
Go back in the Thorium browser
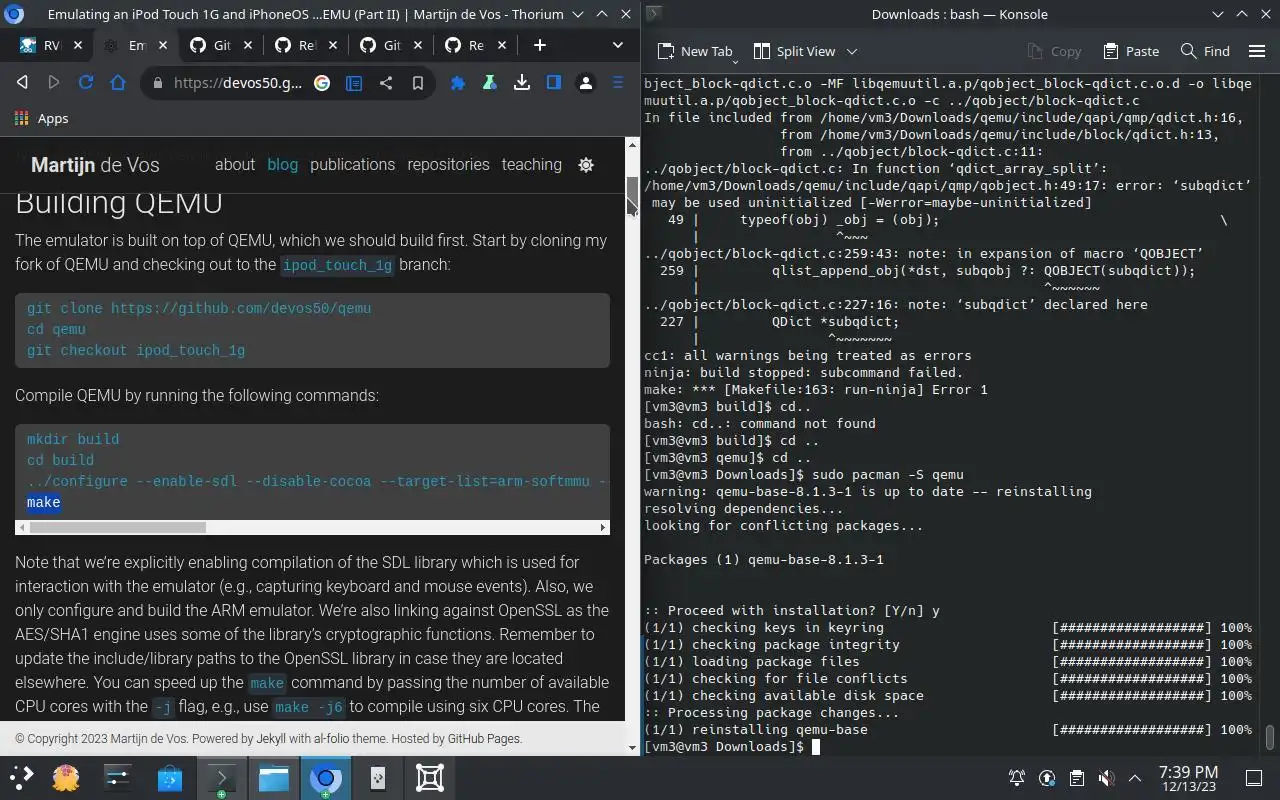[x=22, y=83]
